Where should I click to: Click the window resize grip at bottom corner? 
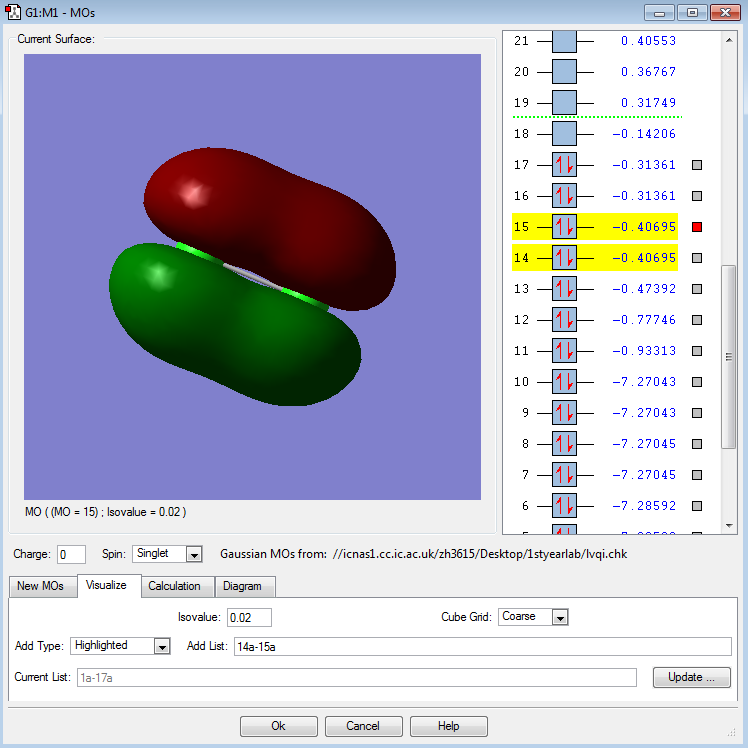pyautogui.click(x=732, y=732)
